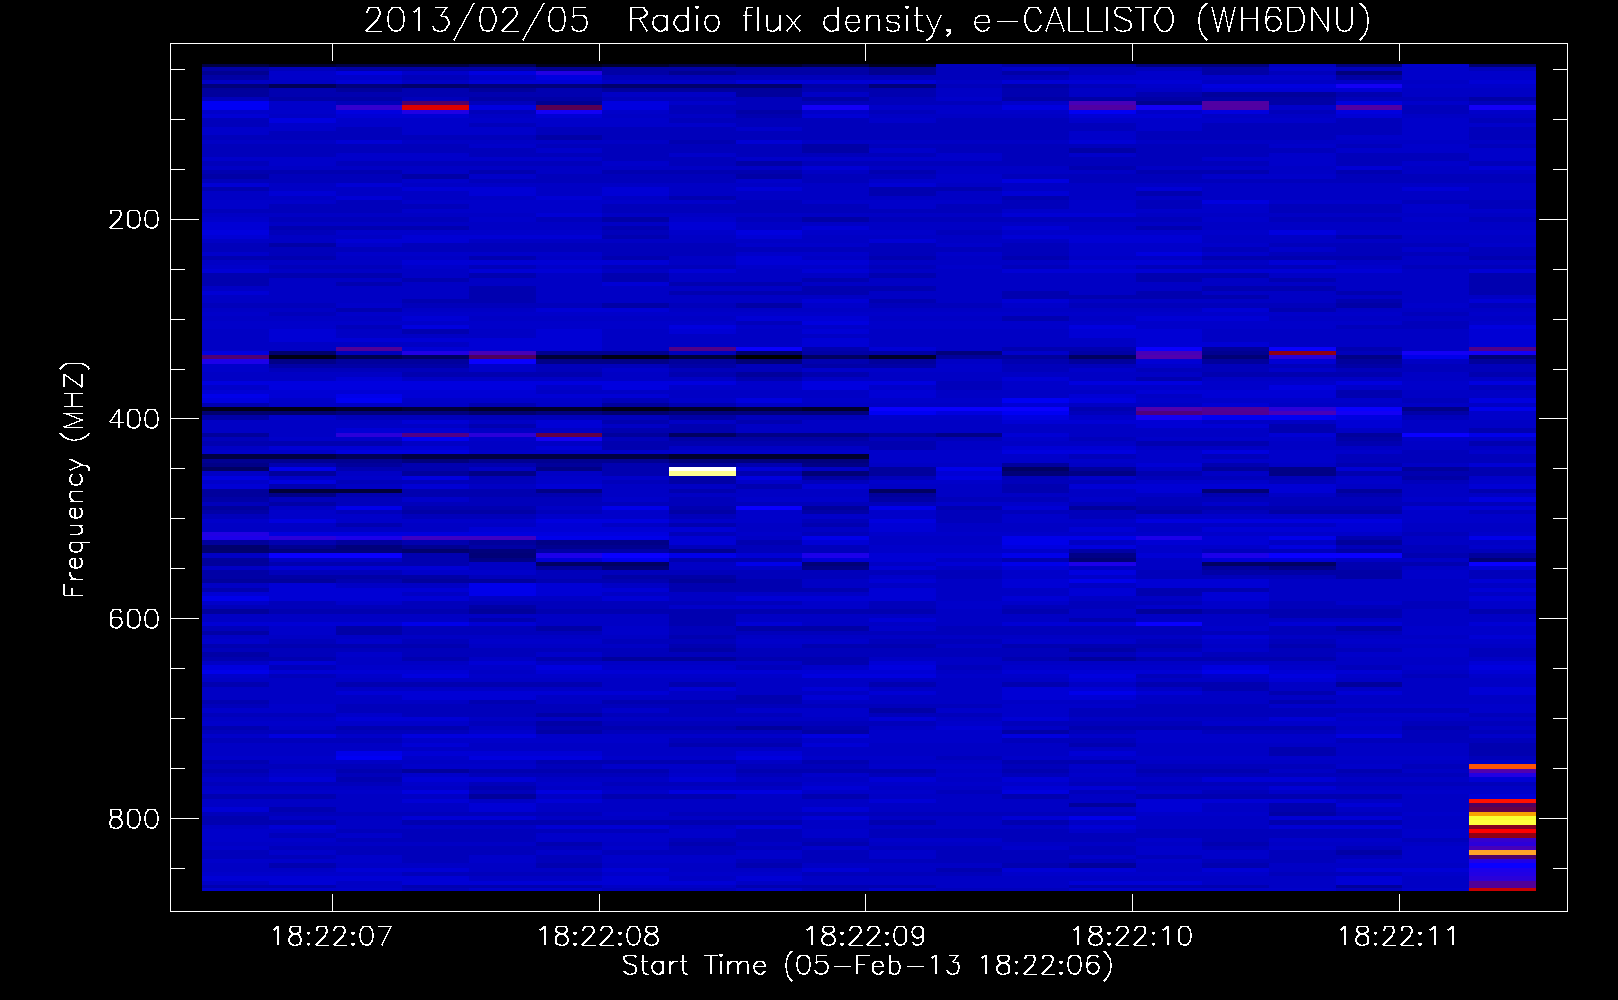Screen dimensions: 1618x1000
Task: Click the '200' frequency tick label
Action: click(x=134, y=219)
